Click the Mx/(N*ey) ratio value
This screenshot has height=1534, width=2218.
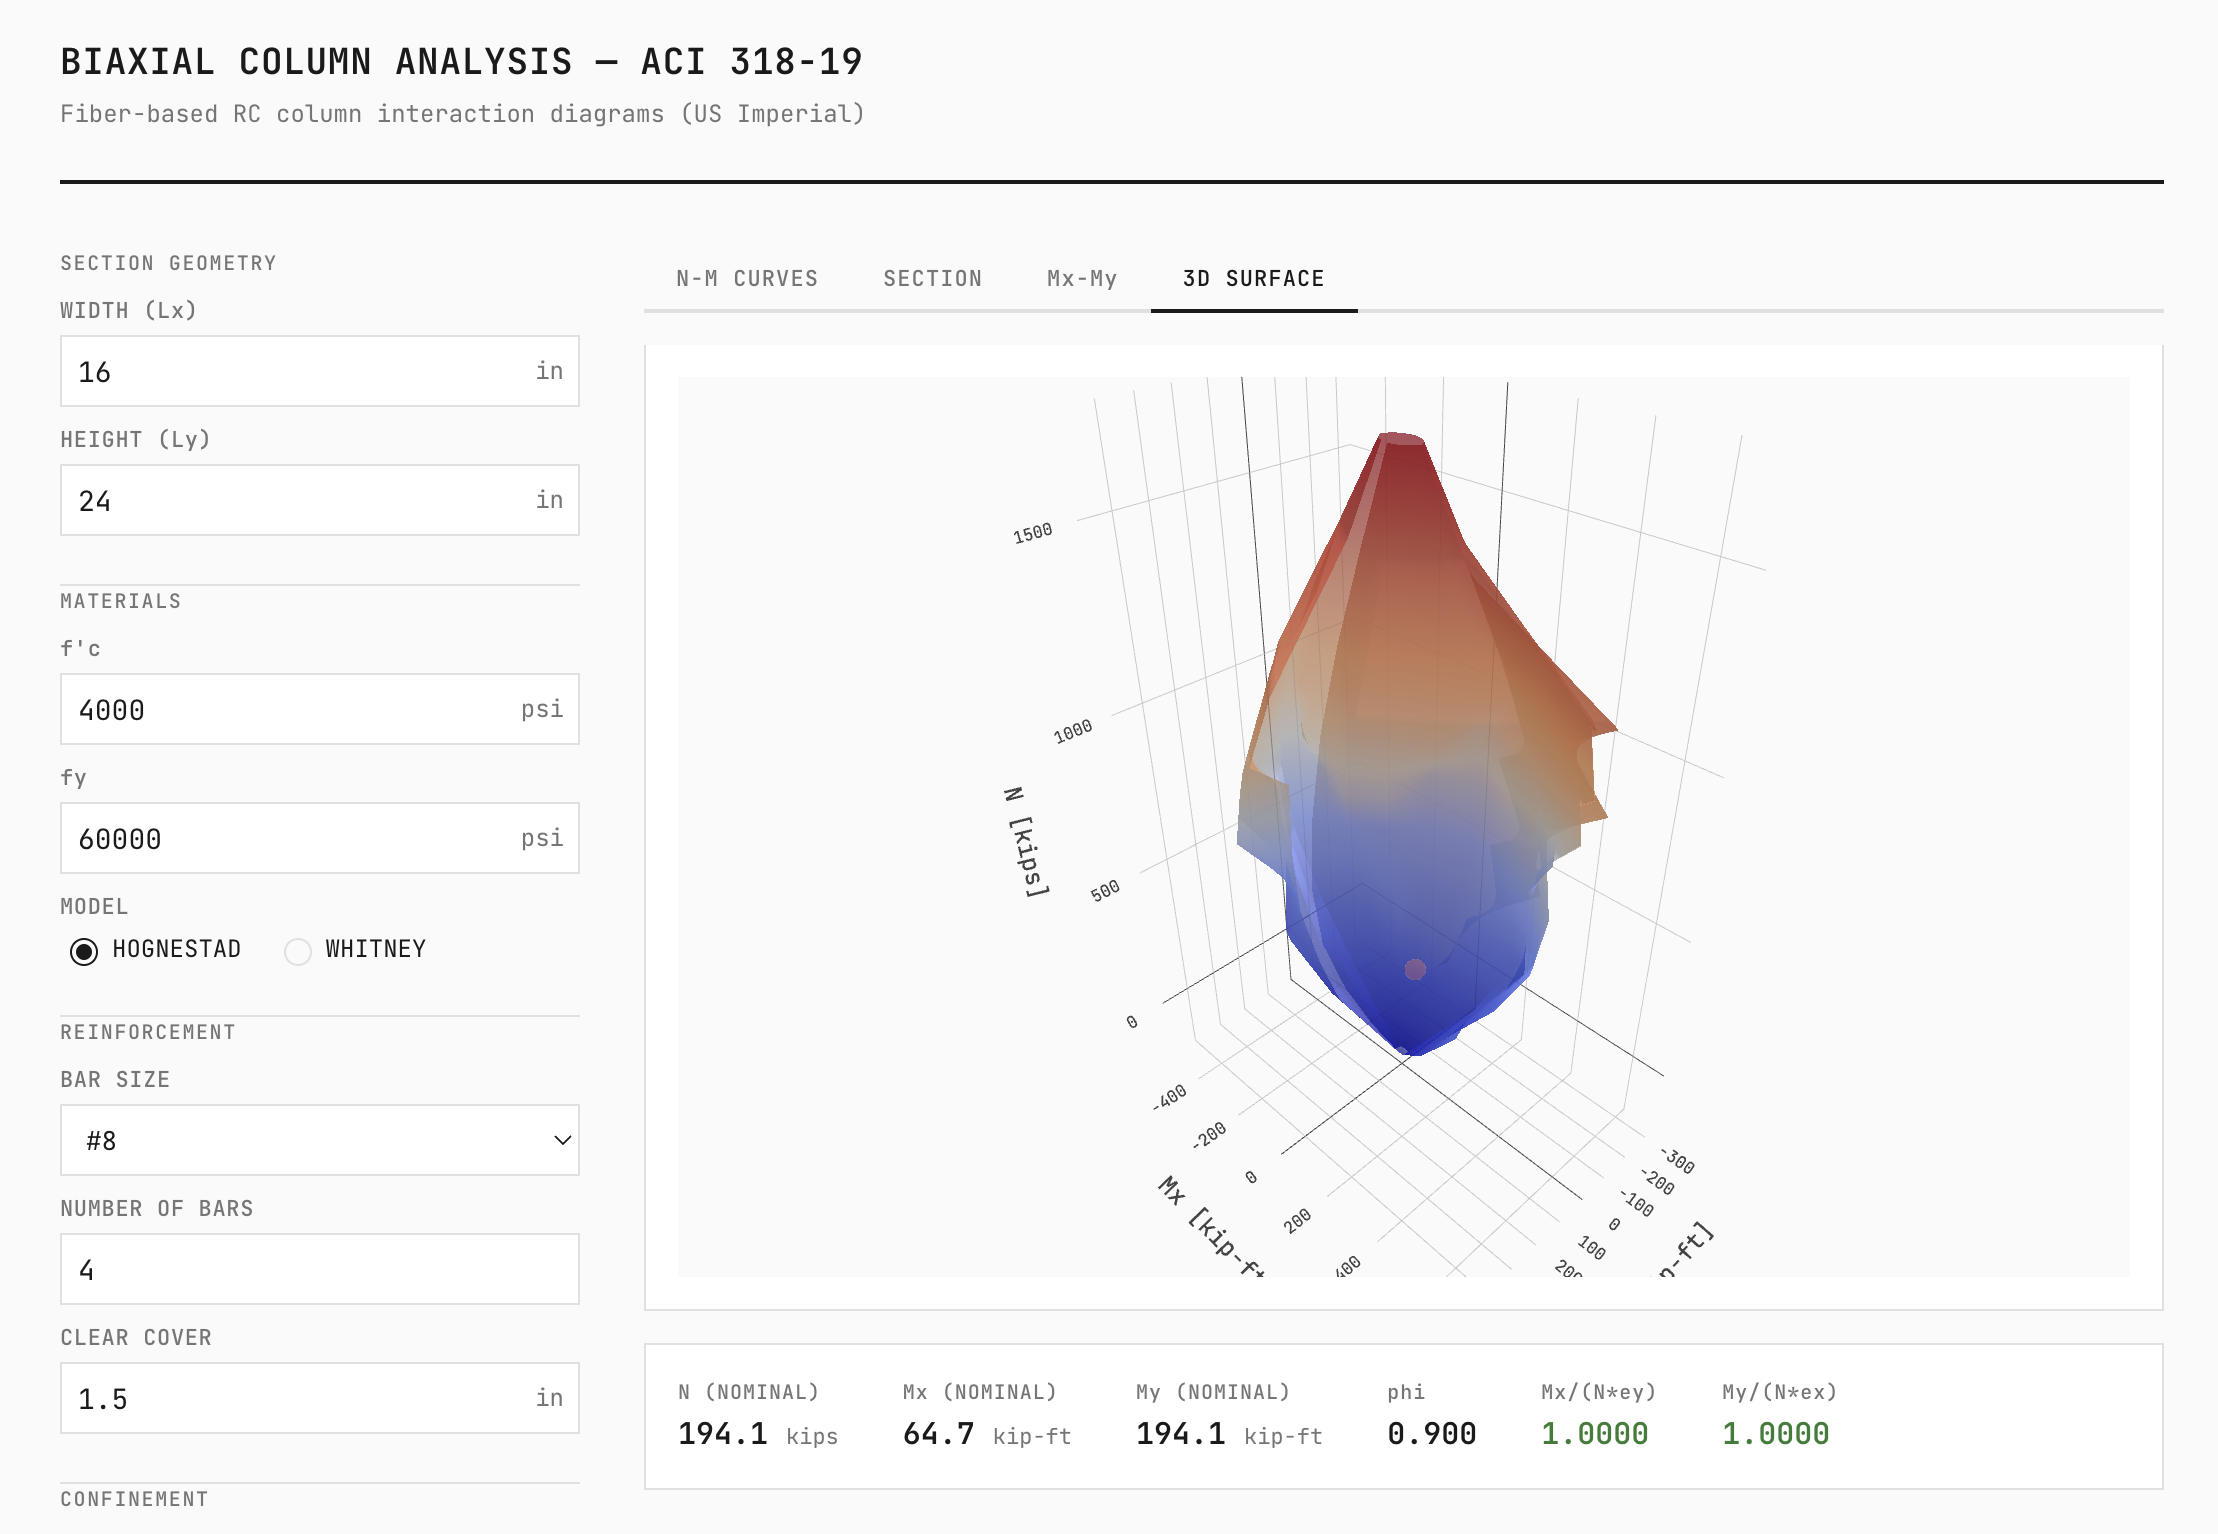tap(1594, 1434)
